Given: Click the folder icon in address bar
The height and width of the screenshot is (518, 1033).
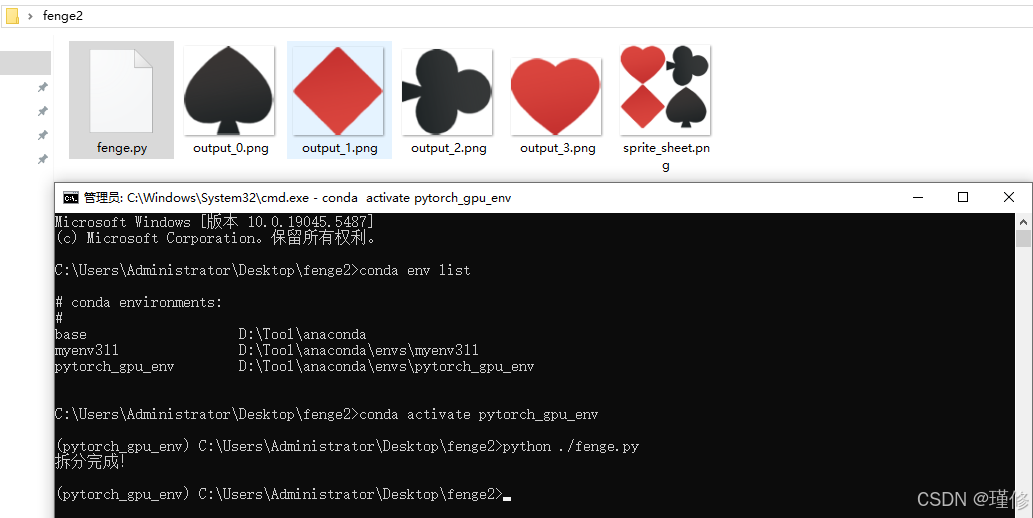Looking at the screenshot, I should point(12,16).
